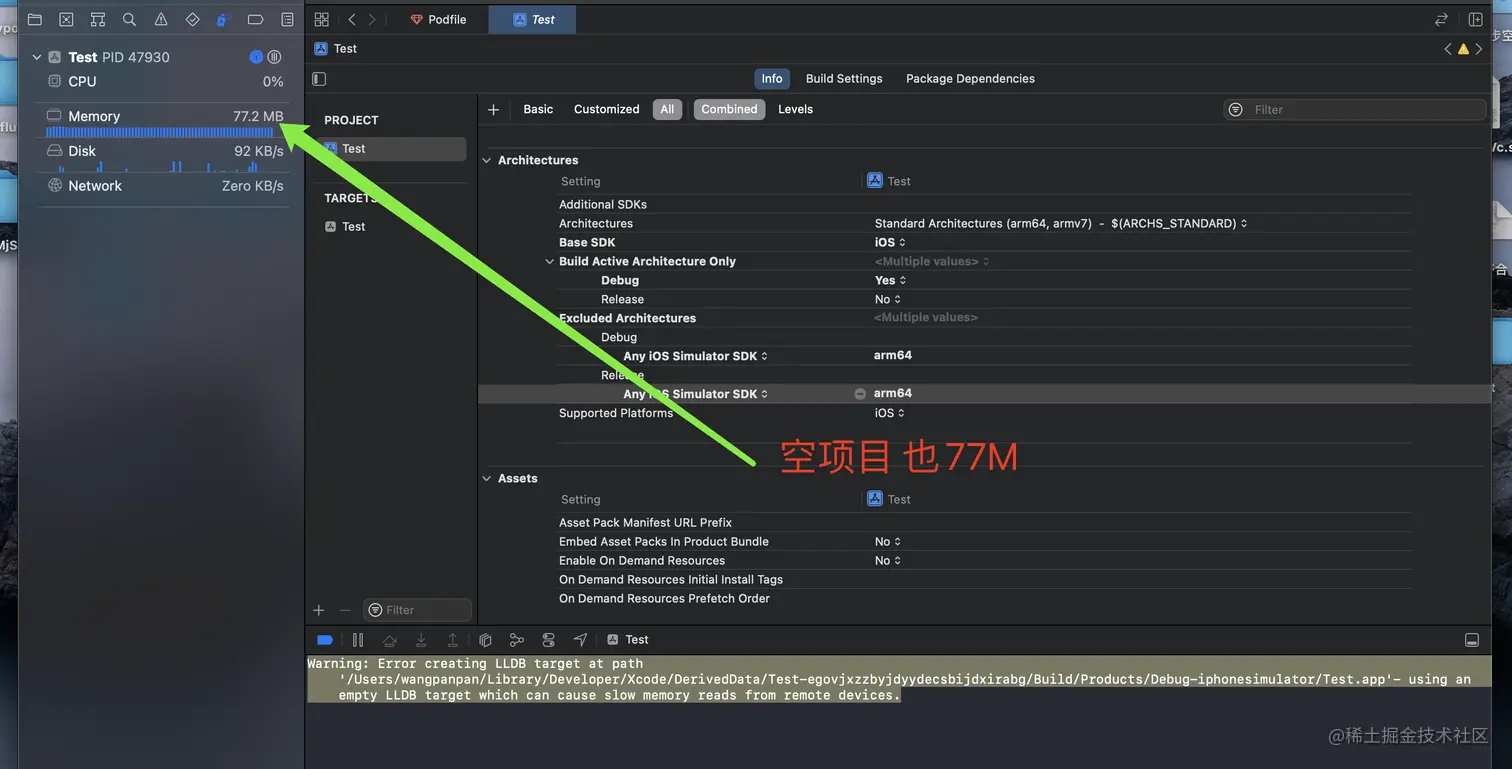This screenshot has width=1512, height=769.
Task: Switch to the Build Settings tab
Action: click(844, 79)
